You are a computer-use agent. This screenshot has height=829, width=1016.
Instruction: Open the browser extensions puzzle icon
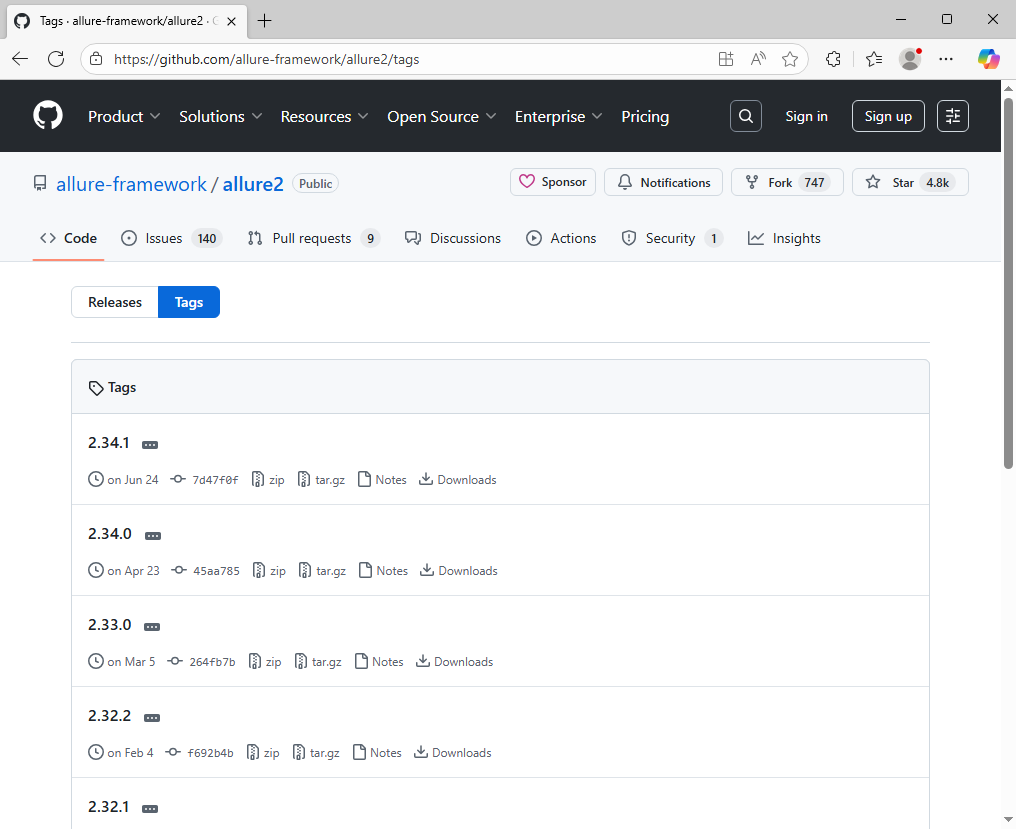(x=833, y=59)
